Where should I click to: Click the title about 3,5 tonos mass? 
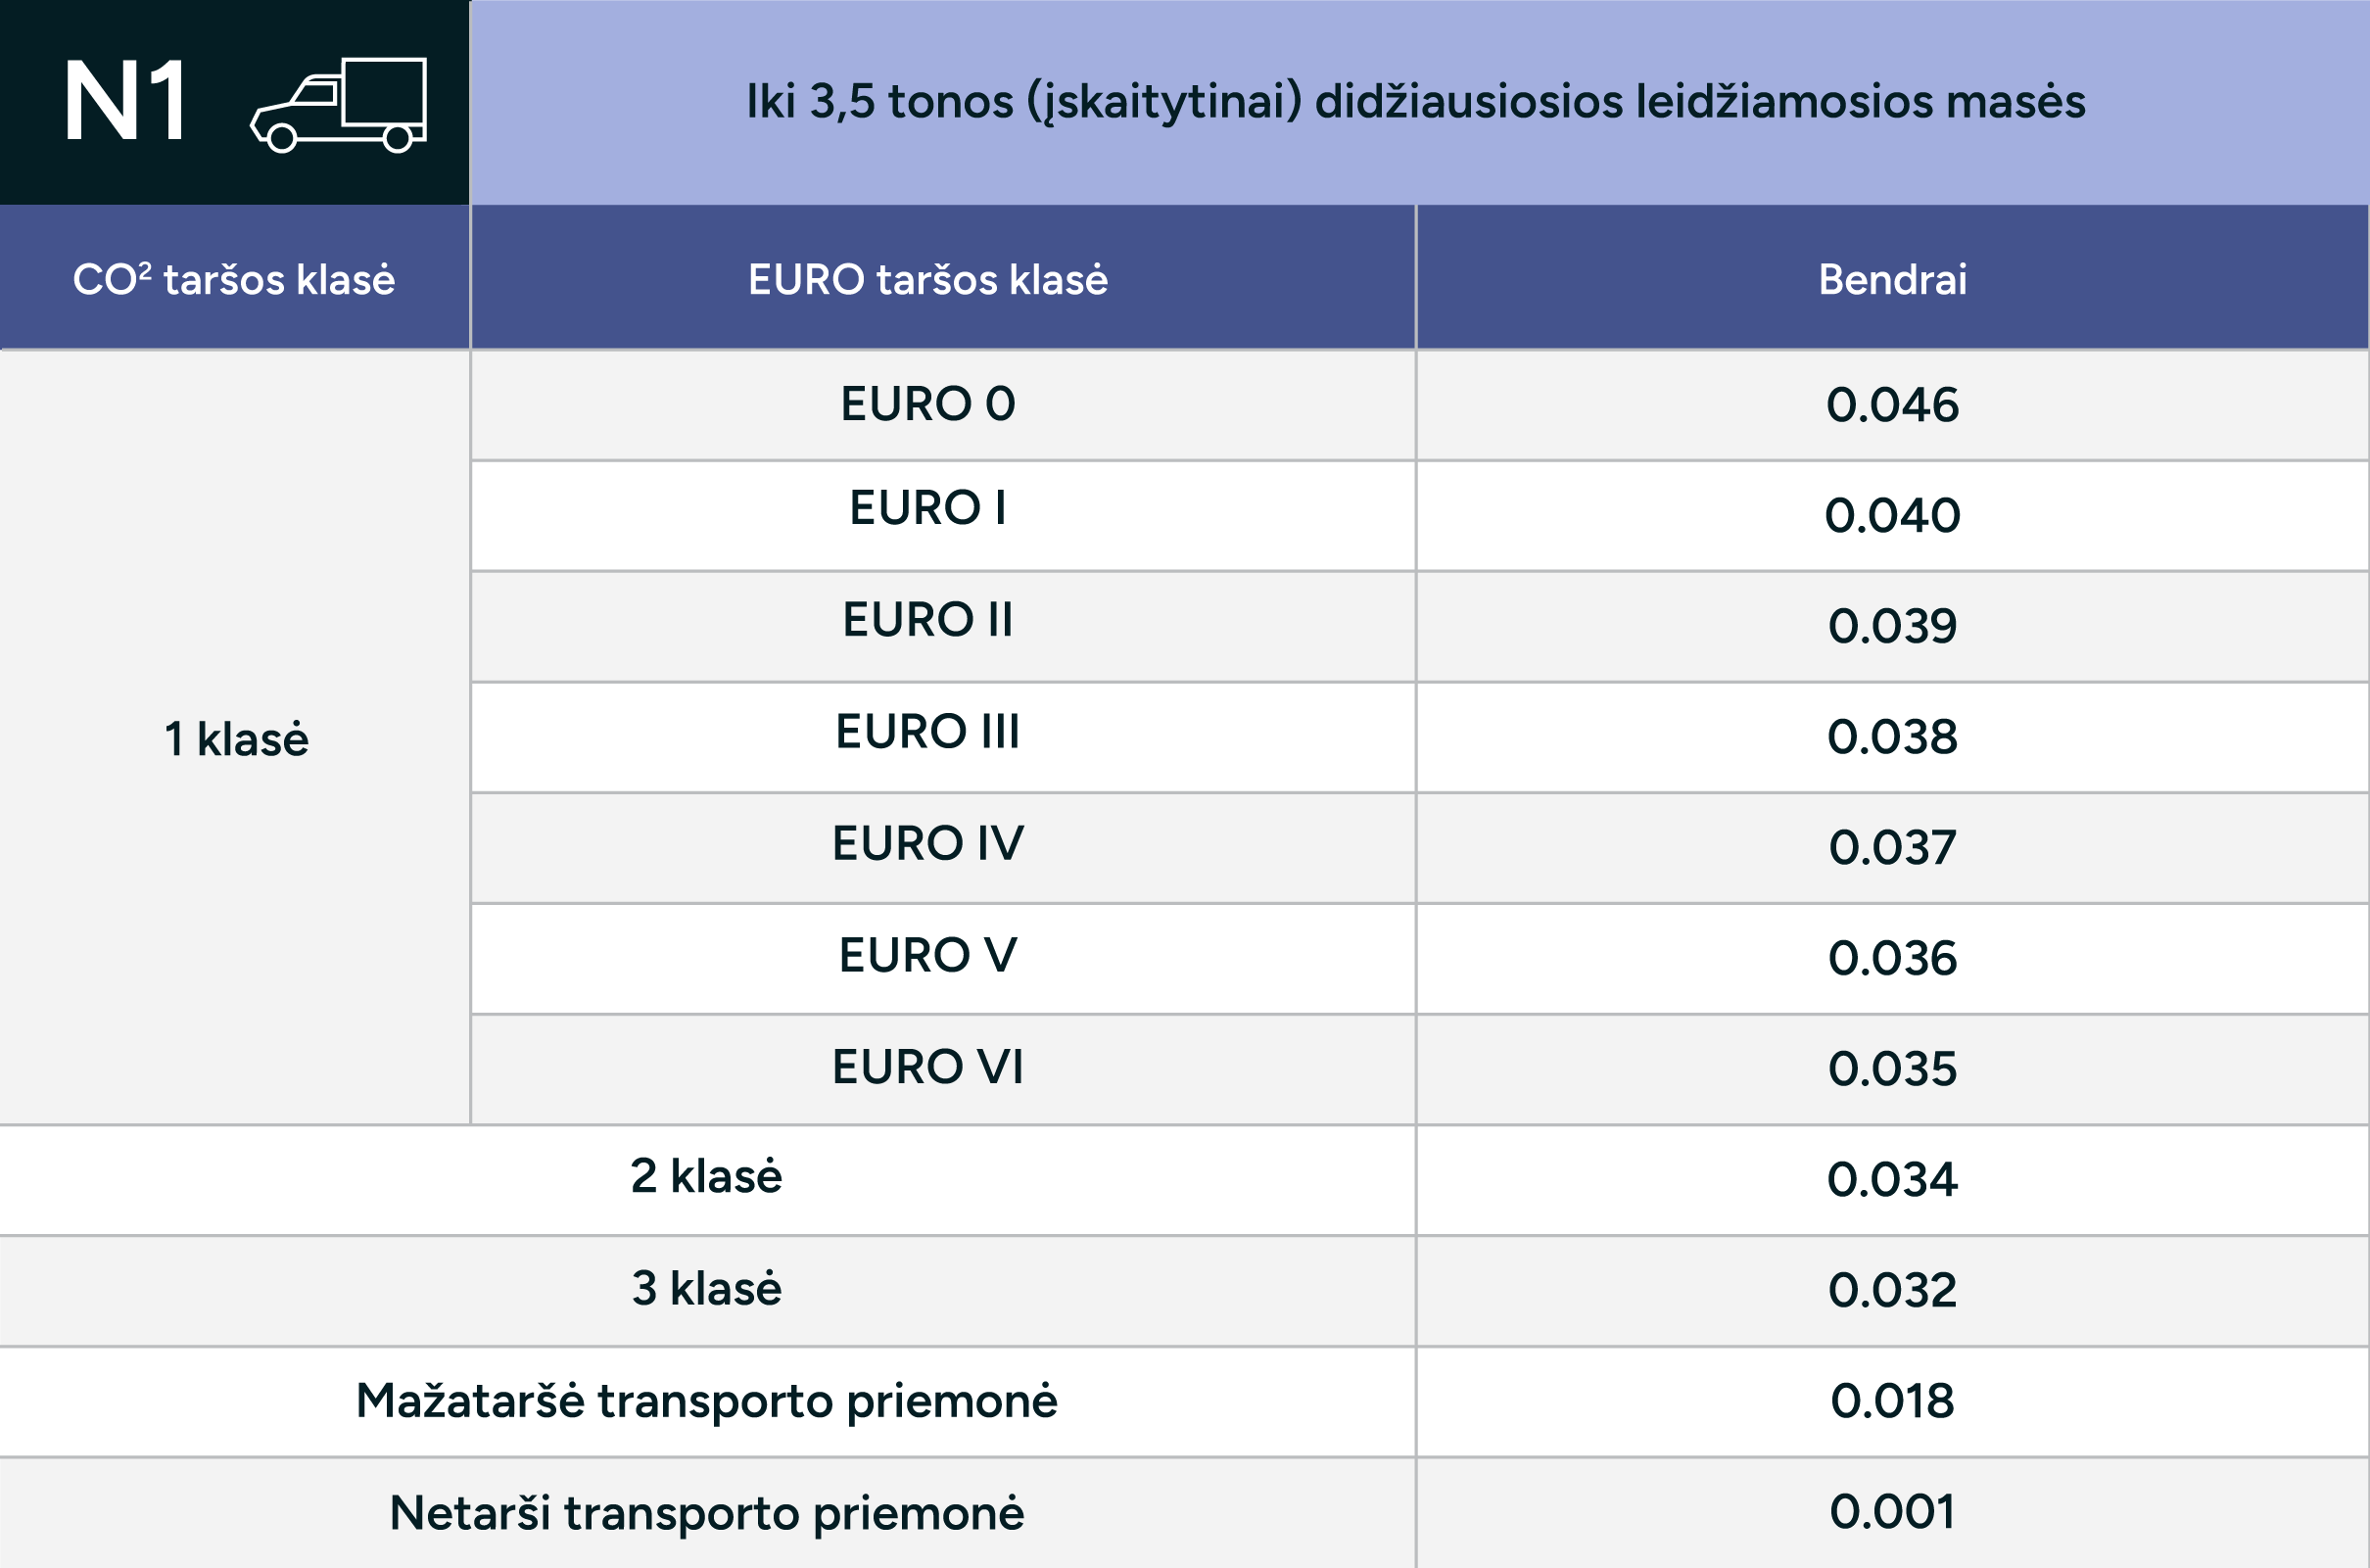(x=1416, y=102)
